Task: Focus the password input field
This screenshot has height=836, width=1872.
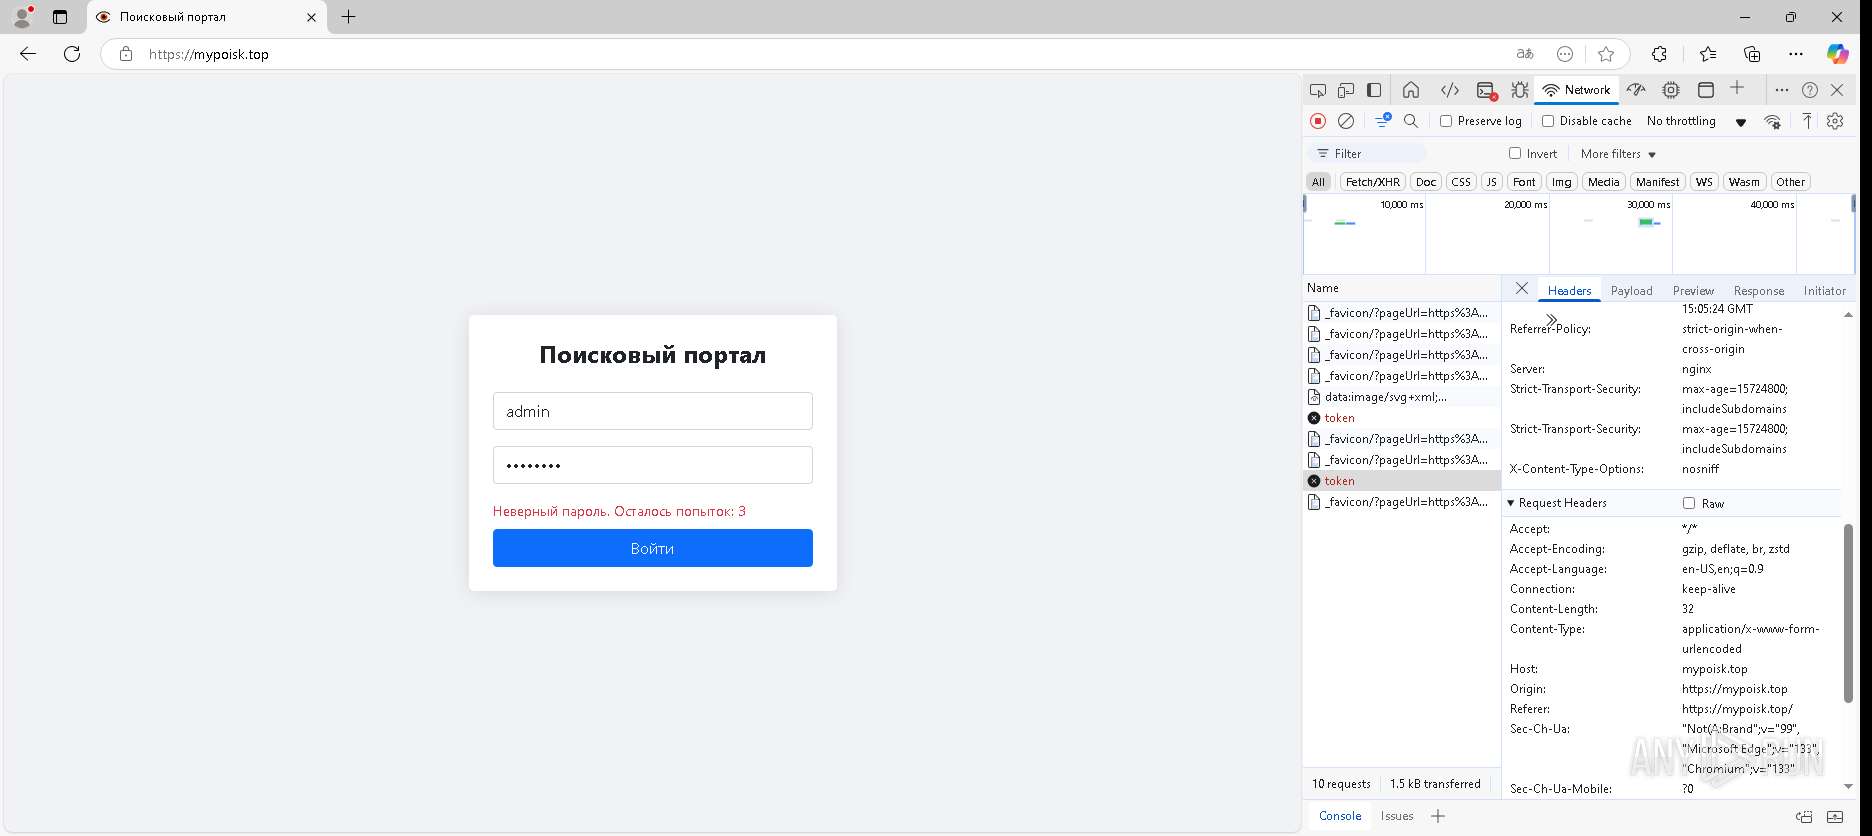Action: coord(652,465)
